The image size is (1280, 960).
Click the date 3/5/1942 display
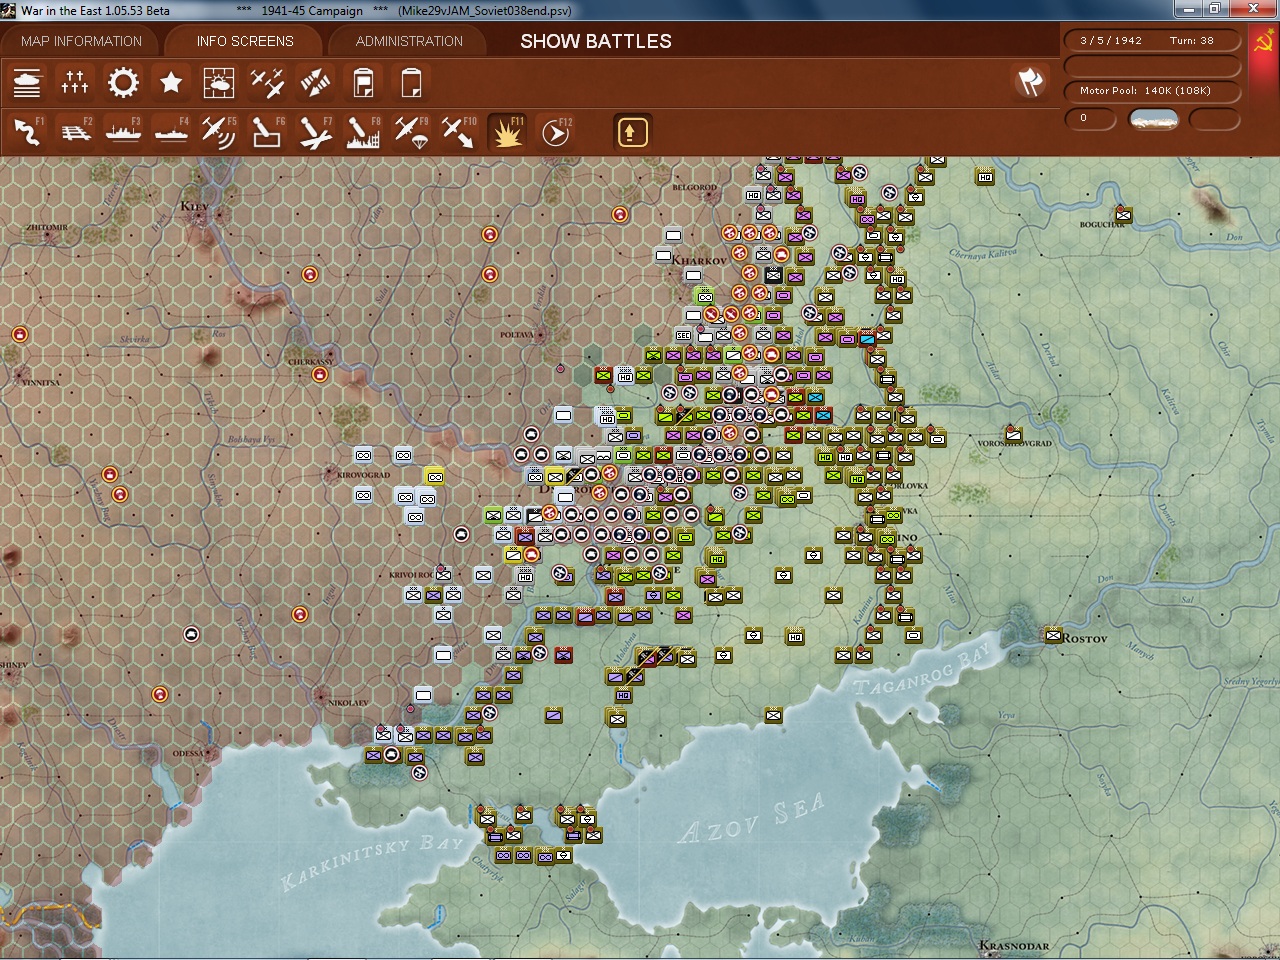[x=1111, y=41]
